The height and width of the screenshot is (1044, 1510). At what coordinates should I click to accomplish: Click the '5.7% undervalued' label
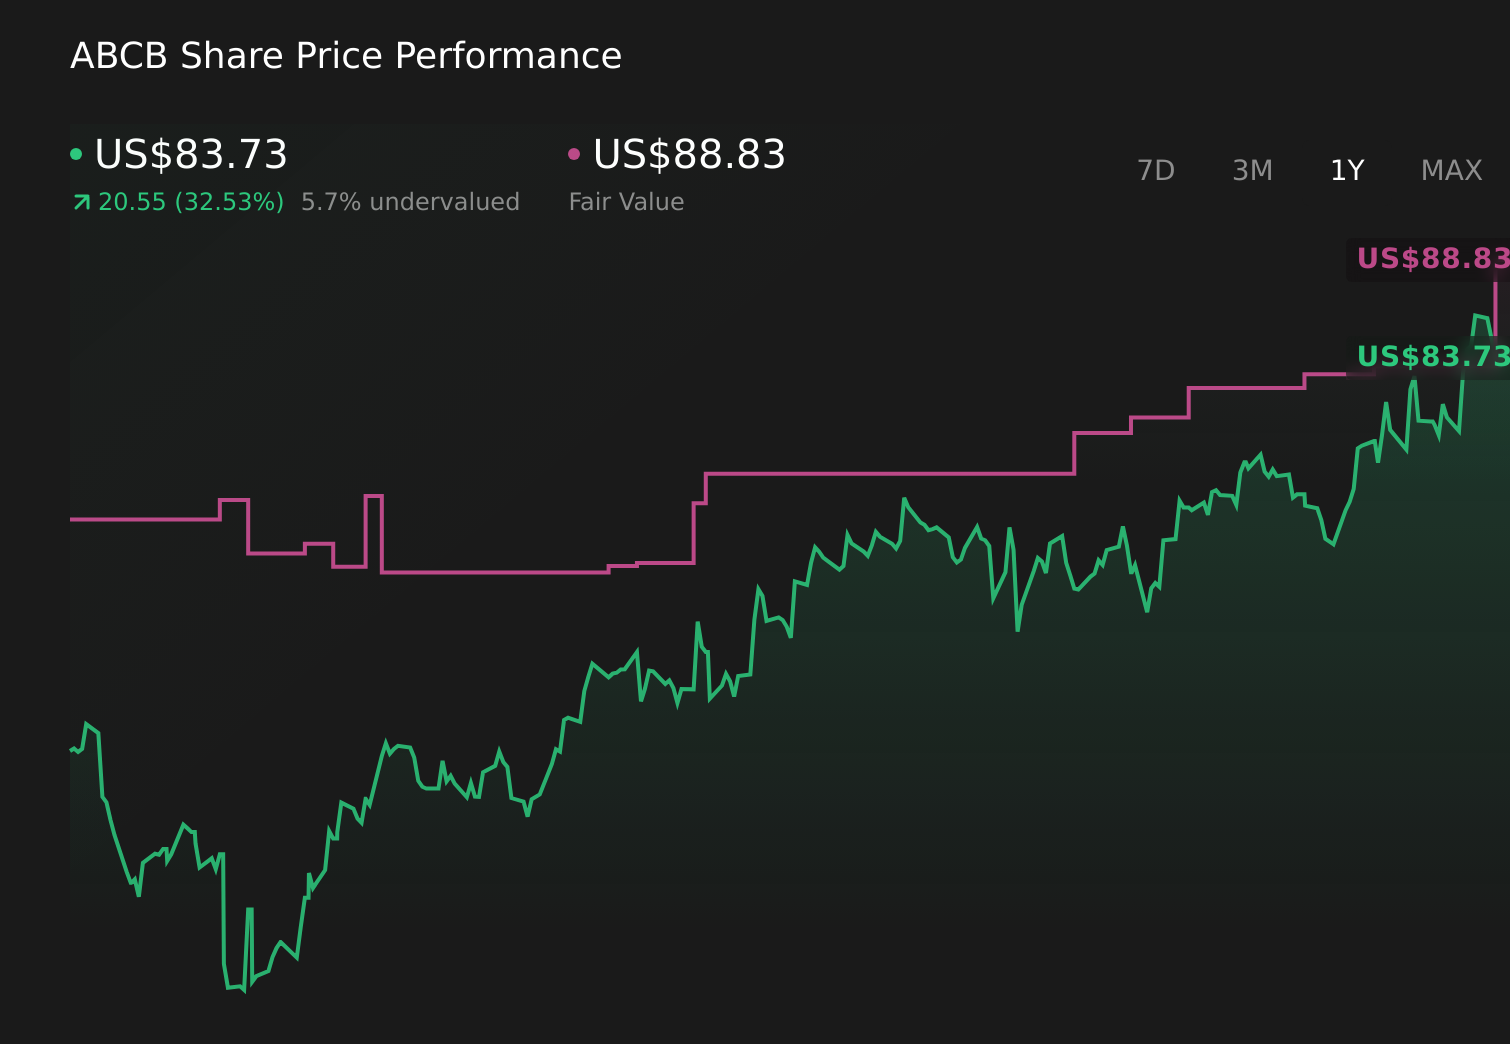tap(410, 201)
